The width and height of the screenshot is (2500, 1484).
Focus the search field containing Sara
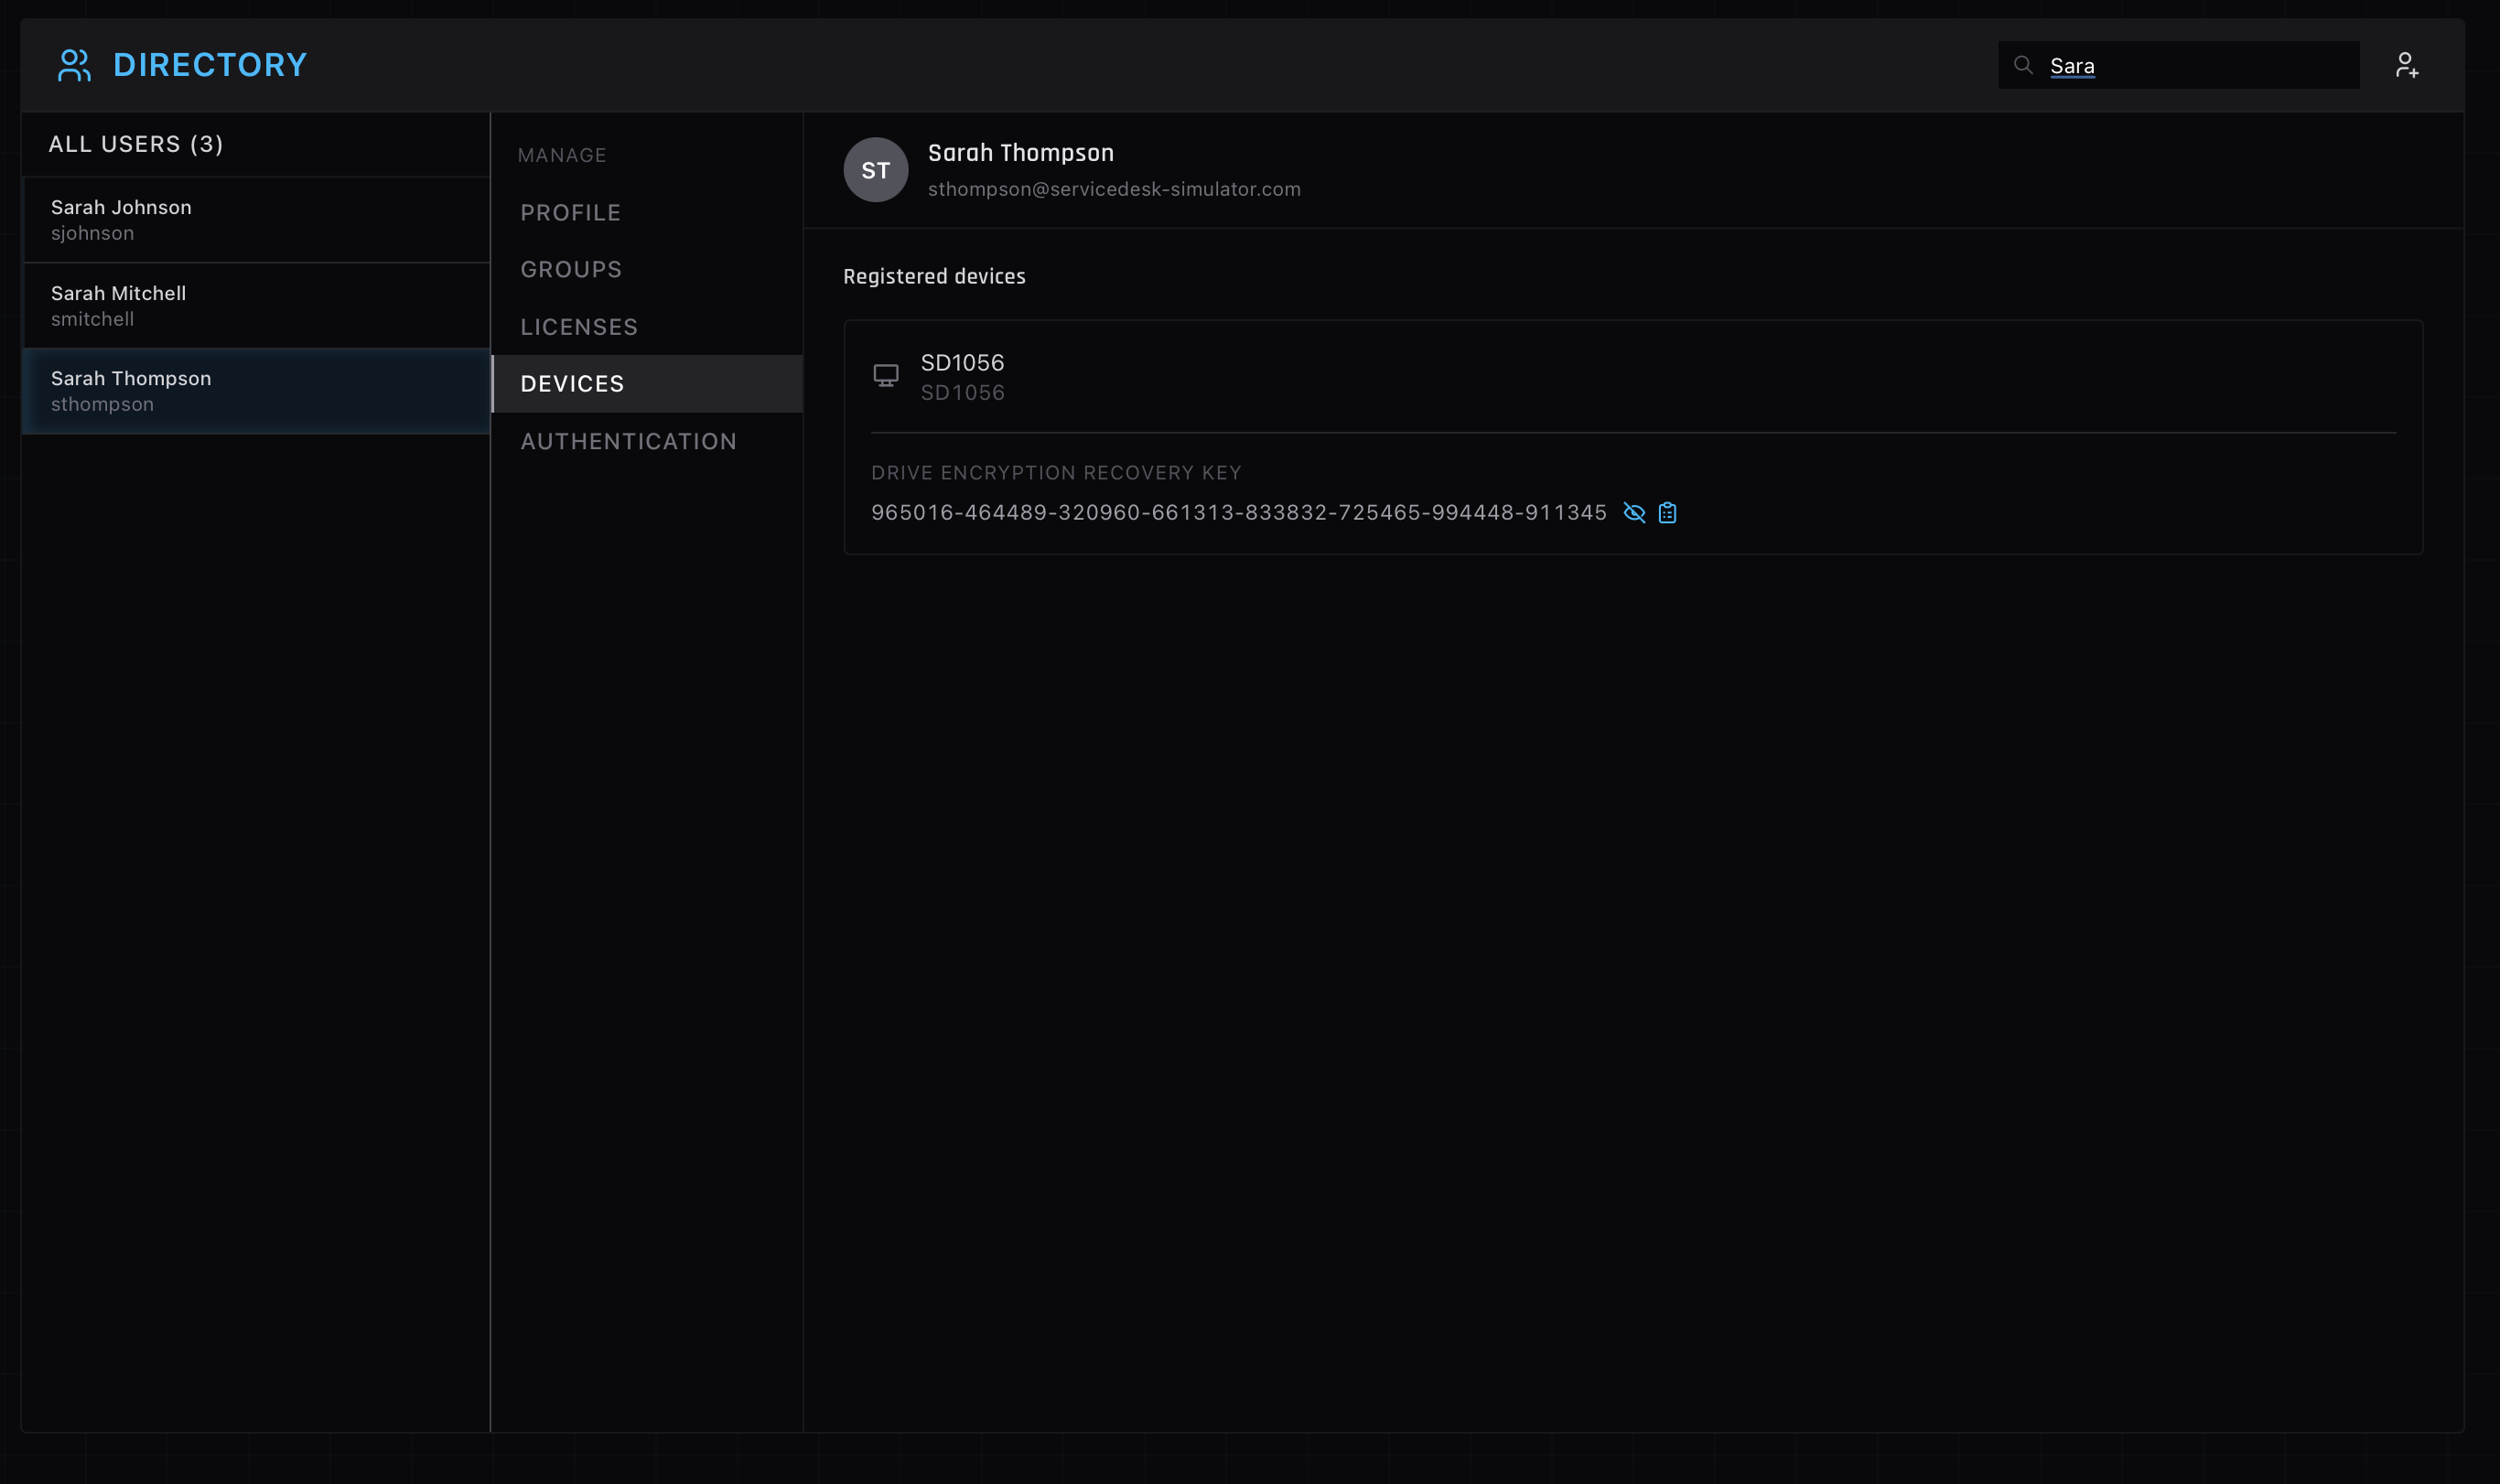2179,65
